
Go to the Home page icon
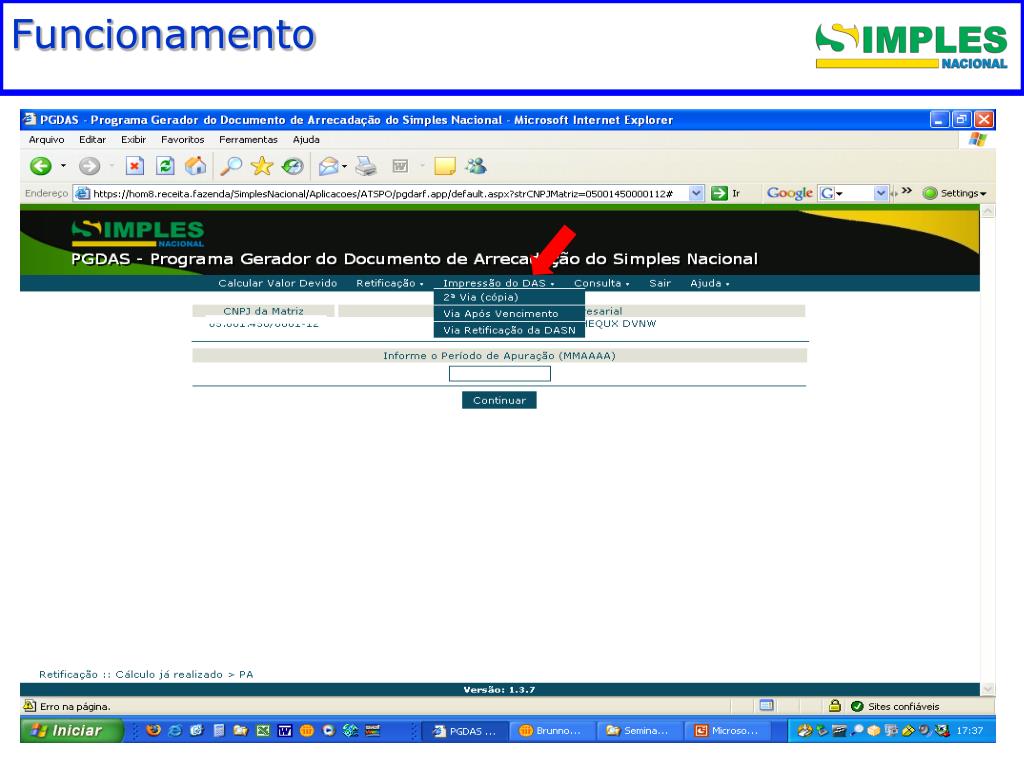click(x=195, y=166)
